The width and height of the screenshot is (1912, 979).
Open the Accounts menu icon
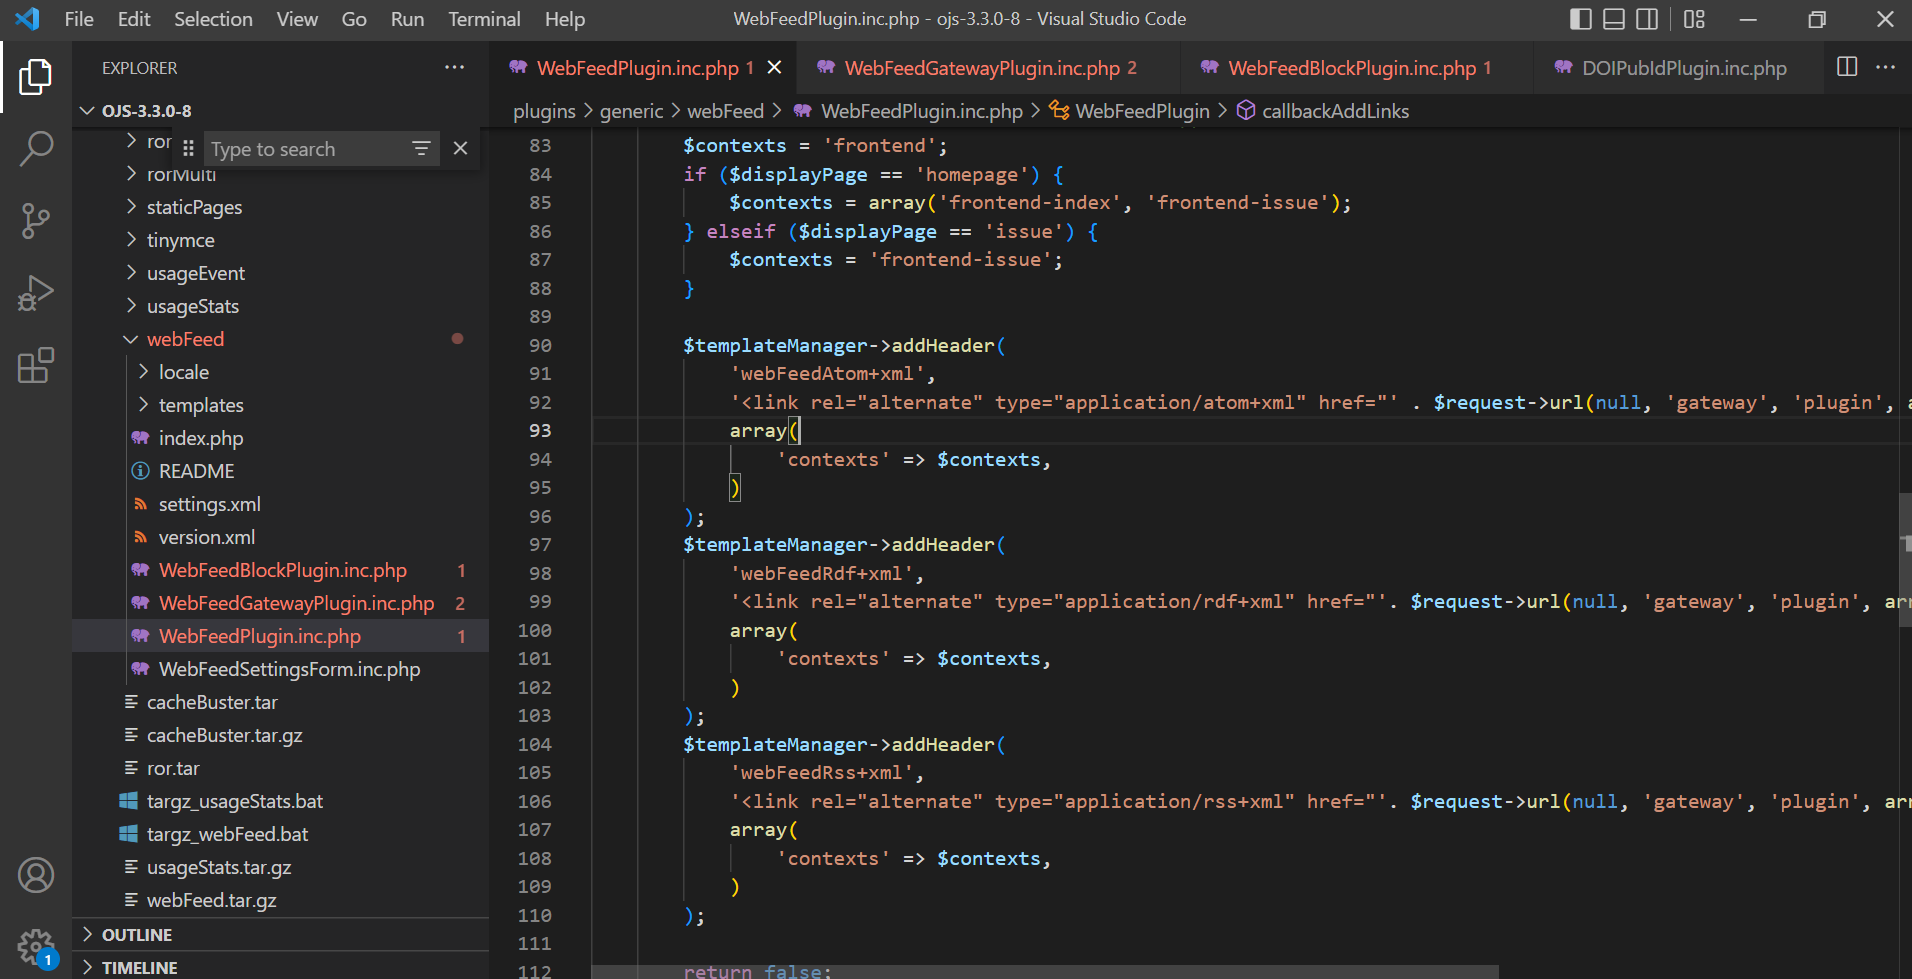[x=35, y=875]
